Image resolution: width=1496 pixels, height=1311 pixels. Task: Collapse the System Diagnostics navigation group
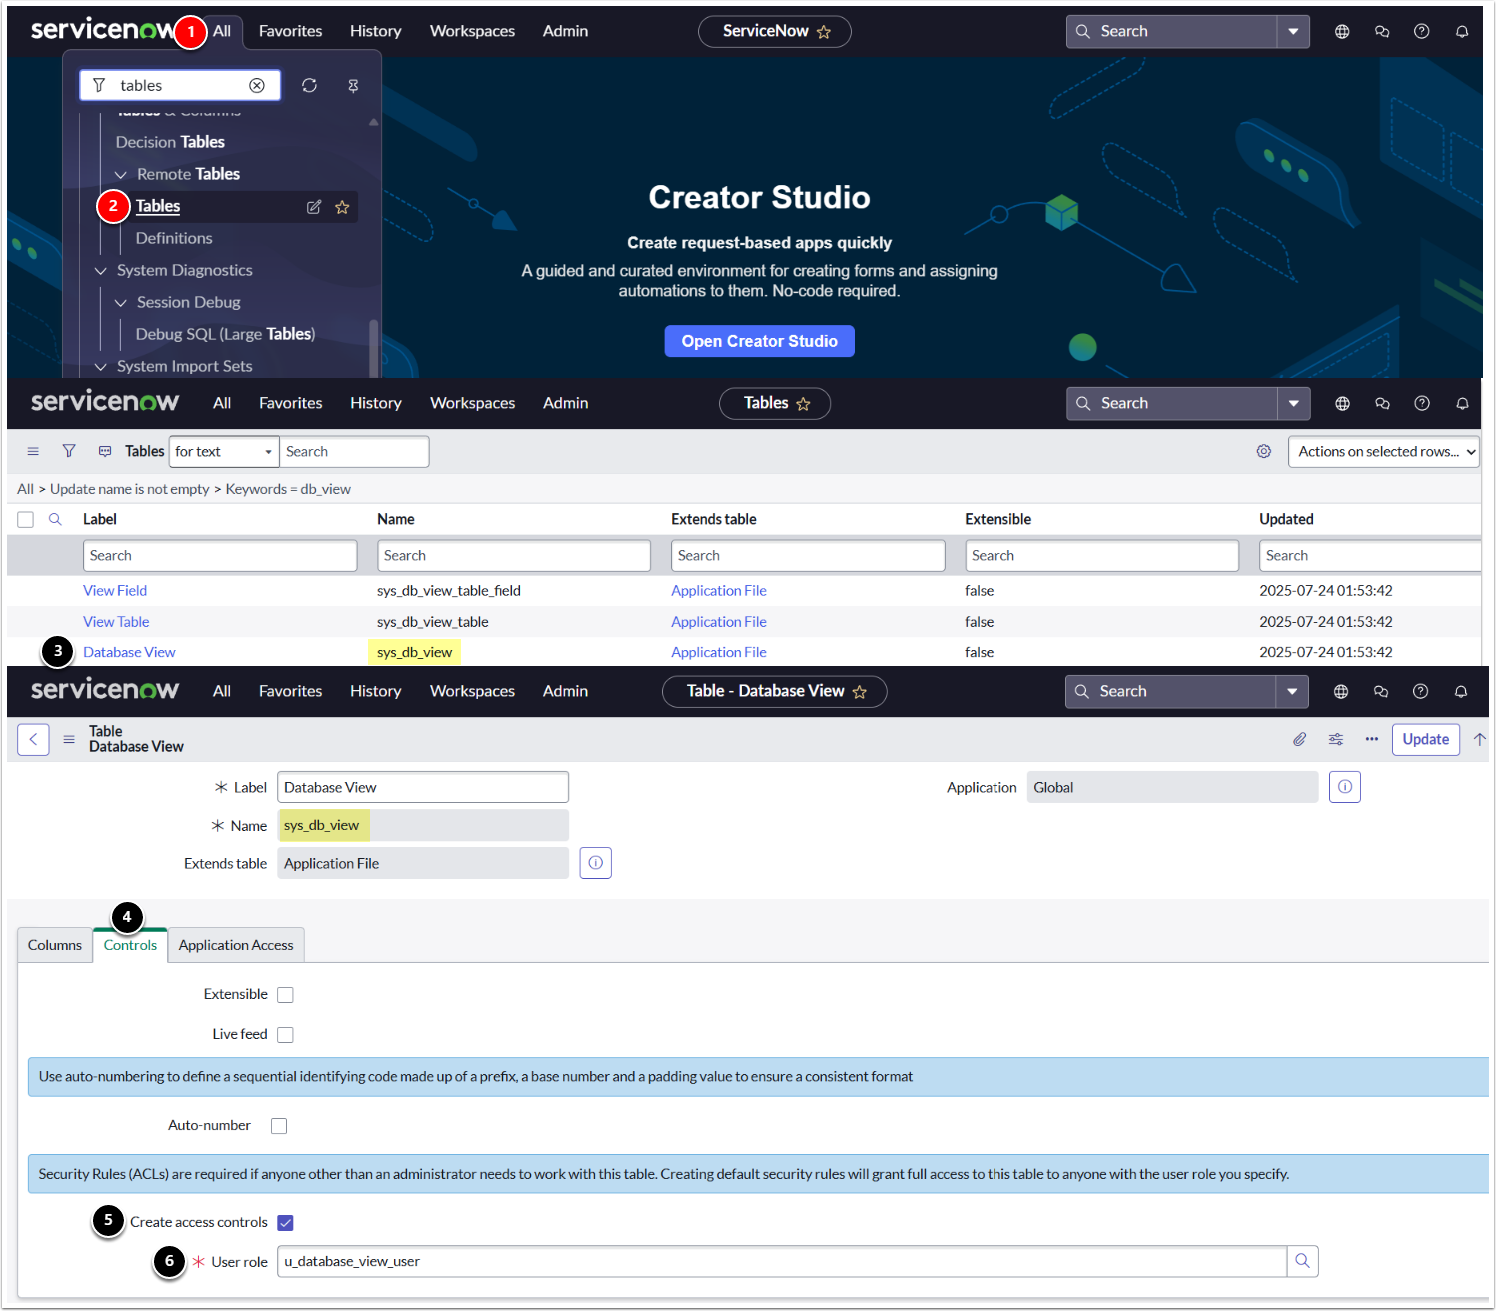click(x=101, y=271)
